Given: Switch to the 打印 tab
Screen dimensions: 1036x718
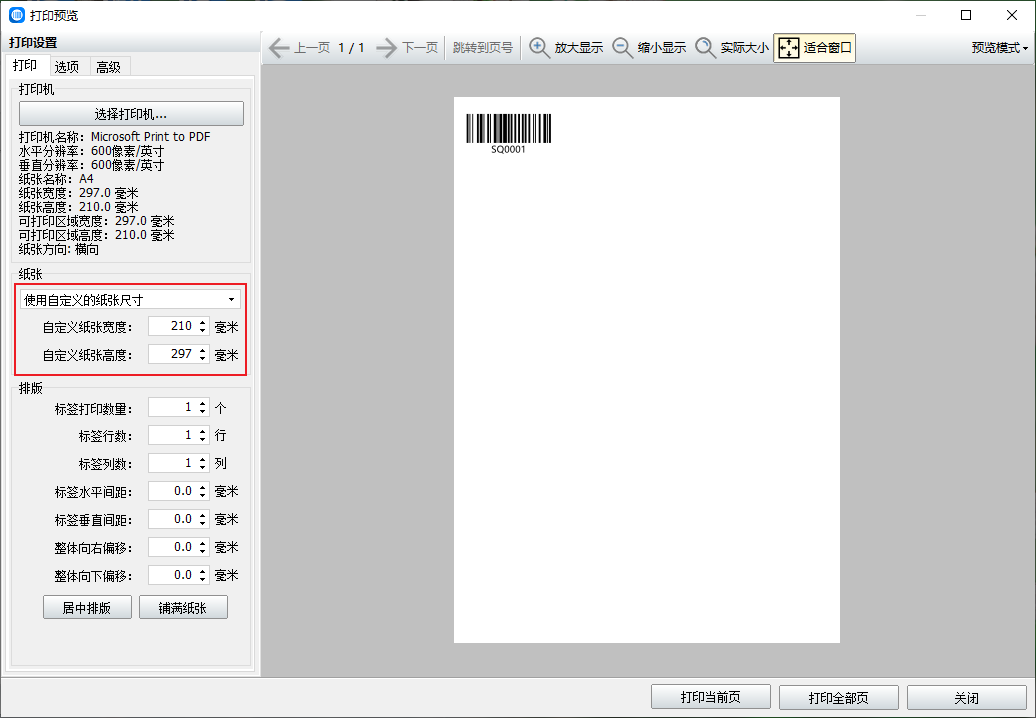Looking at the screenshot, I should 25,65.
